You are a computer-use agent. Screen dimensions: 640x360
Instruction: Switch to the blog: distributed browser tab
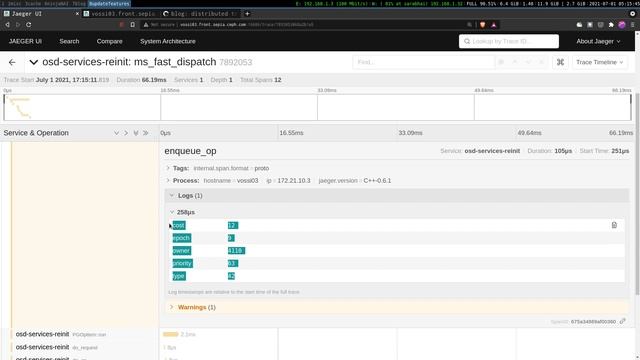click(x=200, y=13)
